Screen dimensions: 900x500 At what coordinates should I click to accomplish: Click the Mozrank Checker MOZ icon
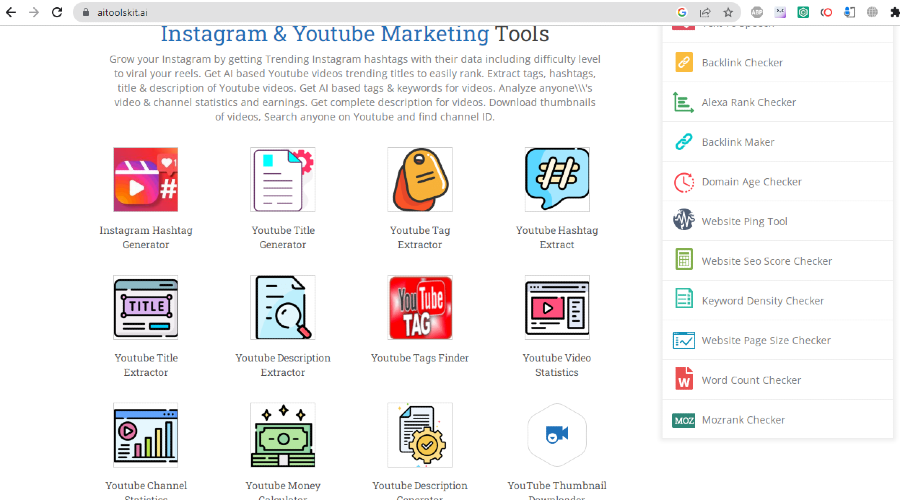[x=684, y=420]
